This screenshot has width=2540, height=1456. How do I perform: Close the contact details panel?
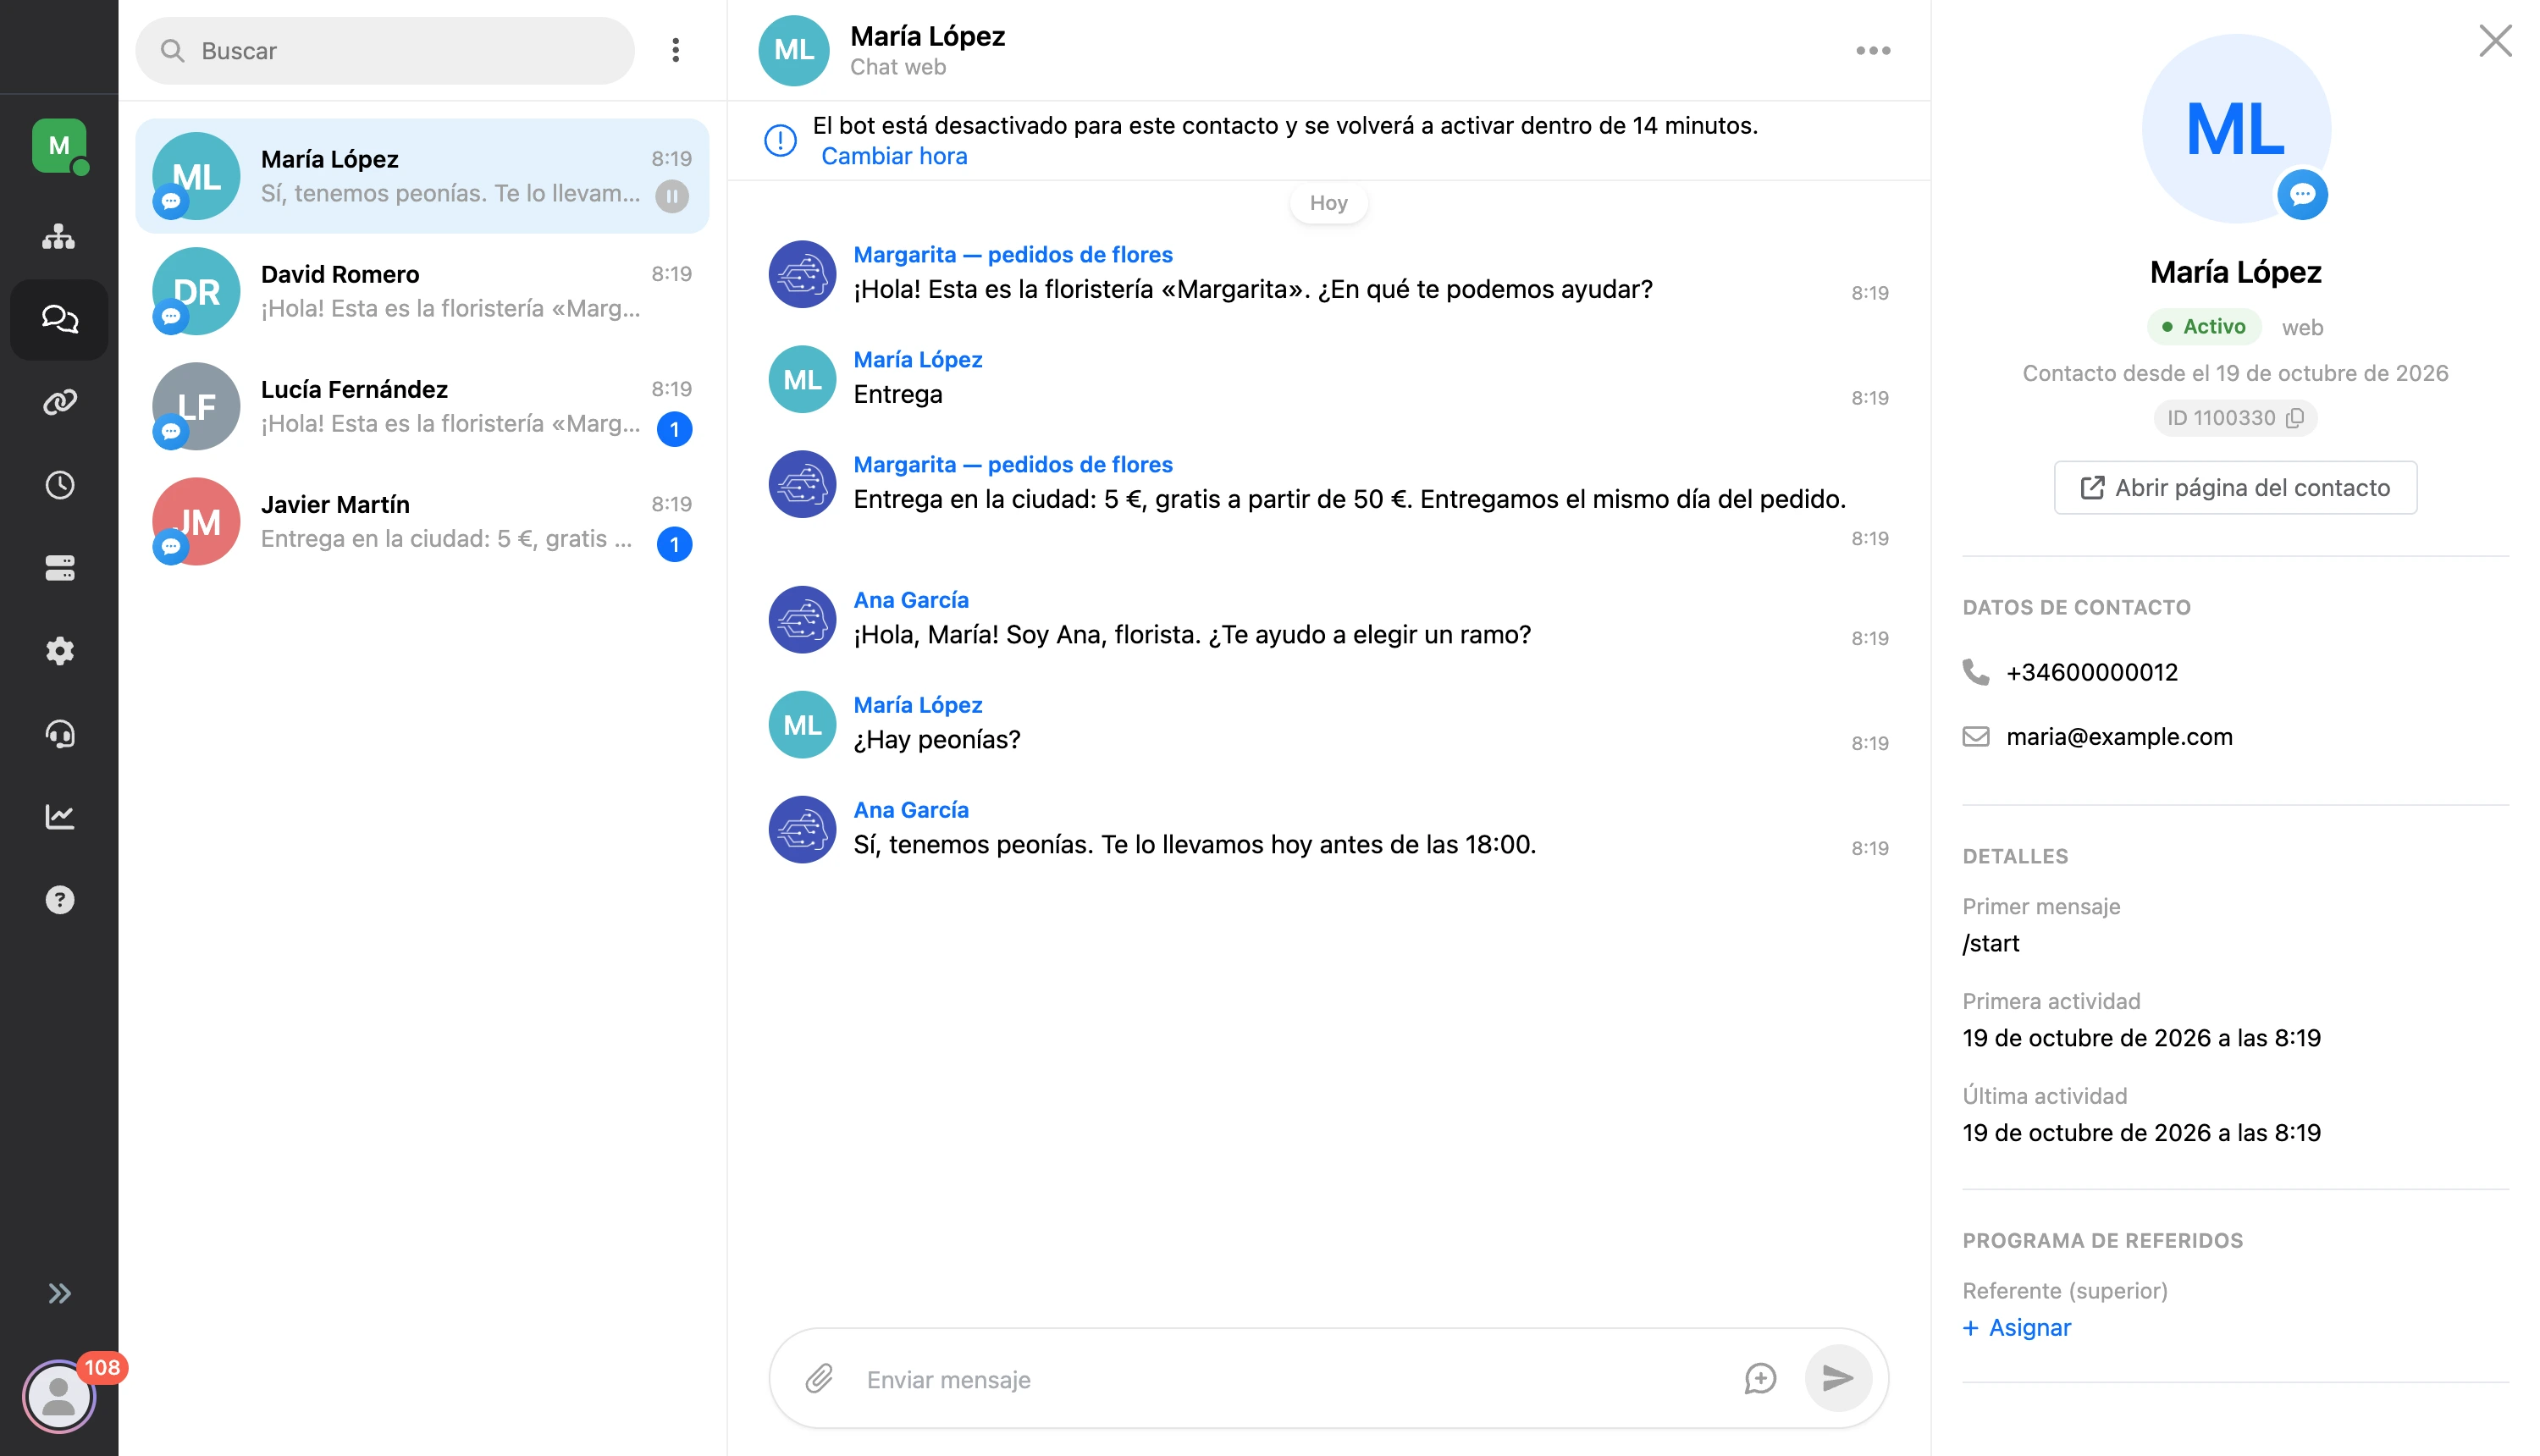2495,41
